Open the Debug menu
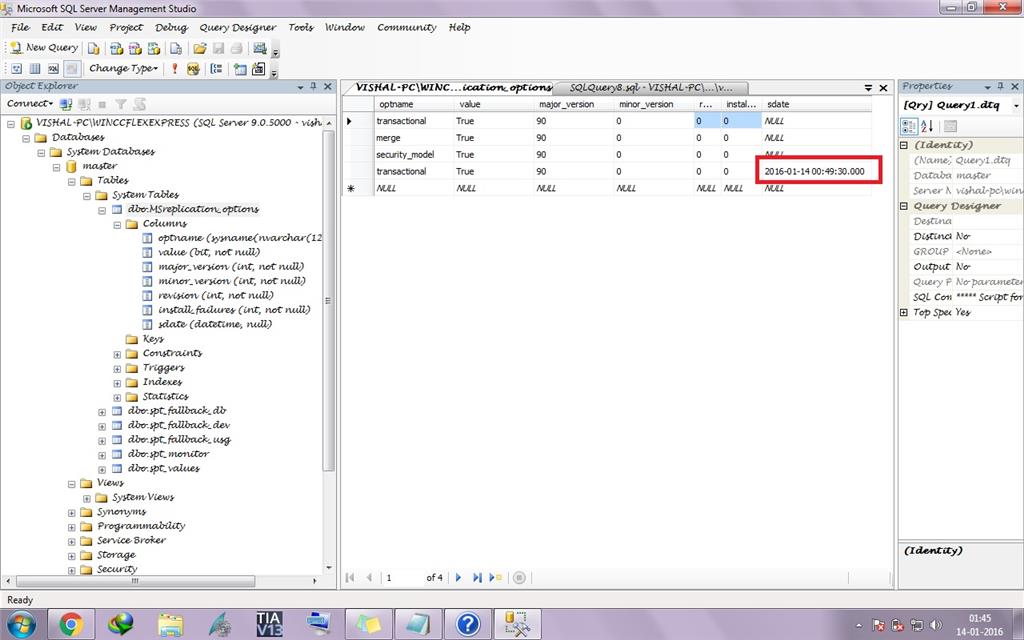This screenshot has width=1024, height=640. point(171,27)
